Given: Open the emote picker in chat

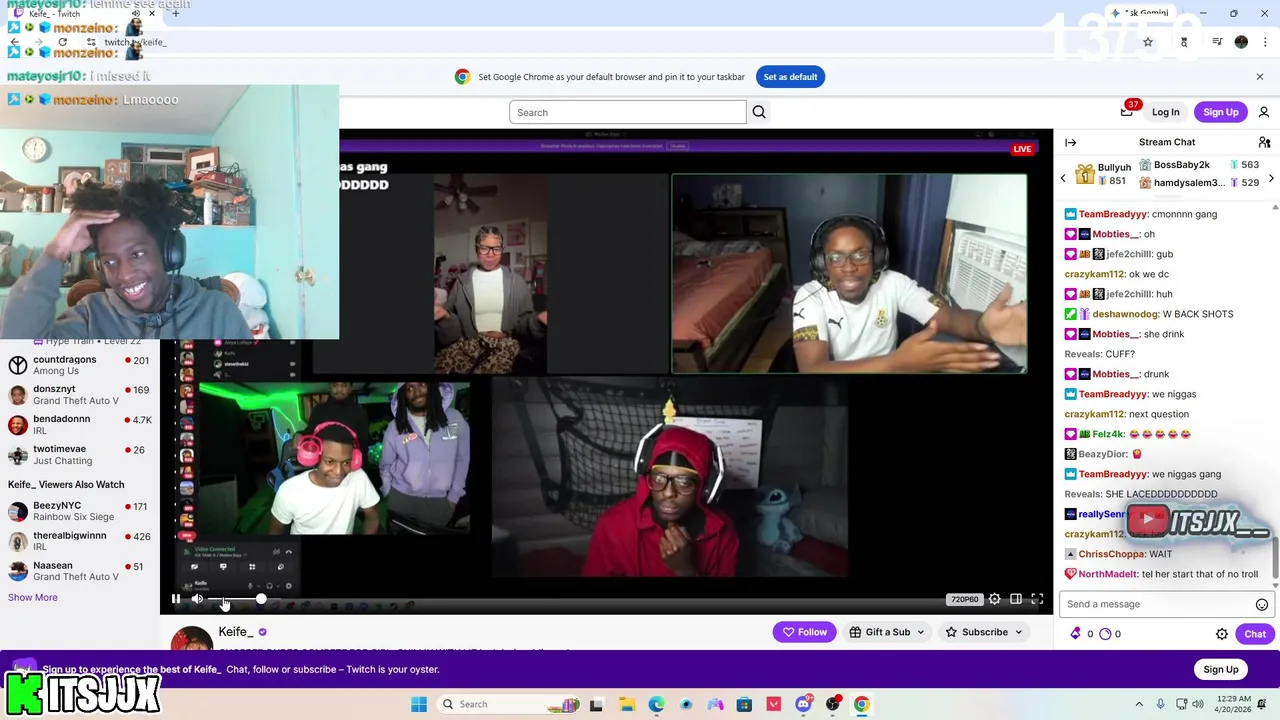Looking at the screenshot, I should pyautogui.click(x=1262, y=604).
